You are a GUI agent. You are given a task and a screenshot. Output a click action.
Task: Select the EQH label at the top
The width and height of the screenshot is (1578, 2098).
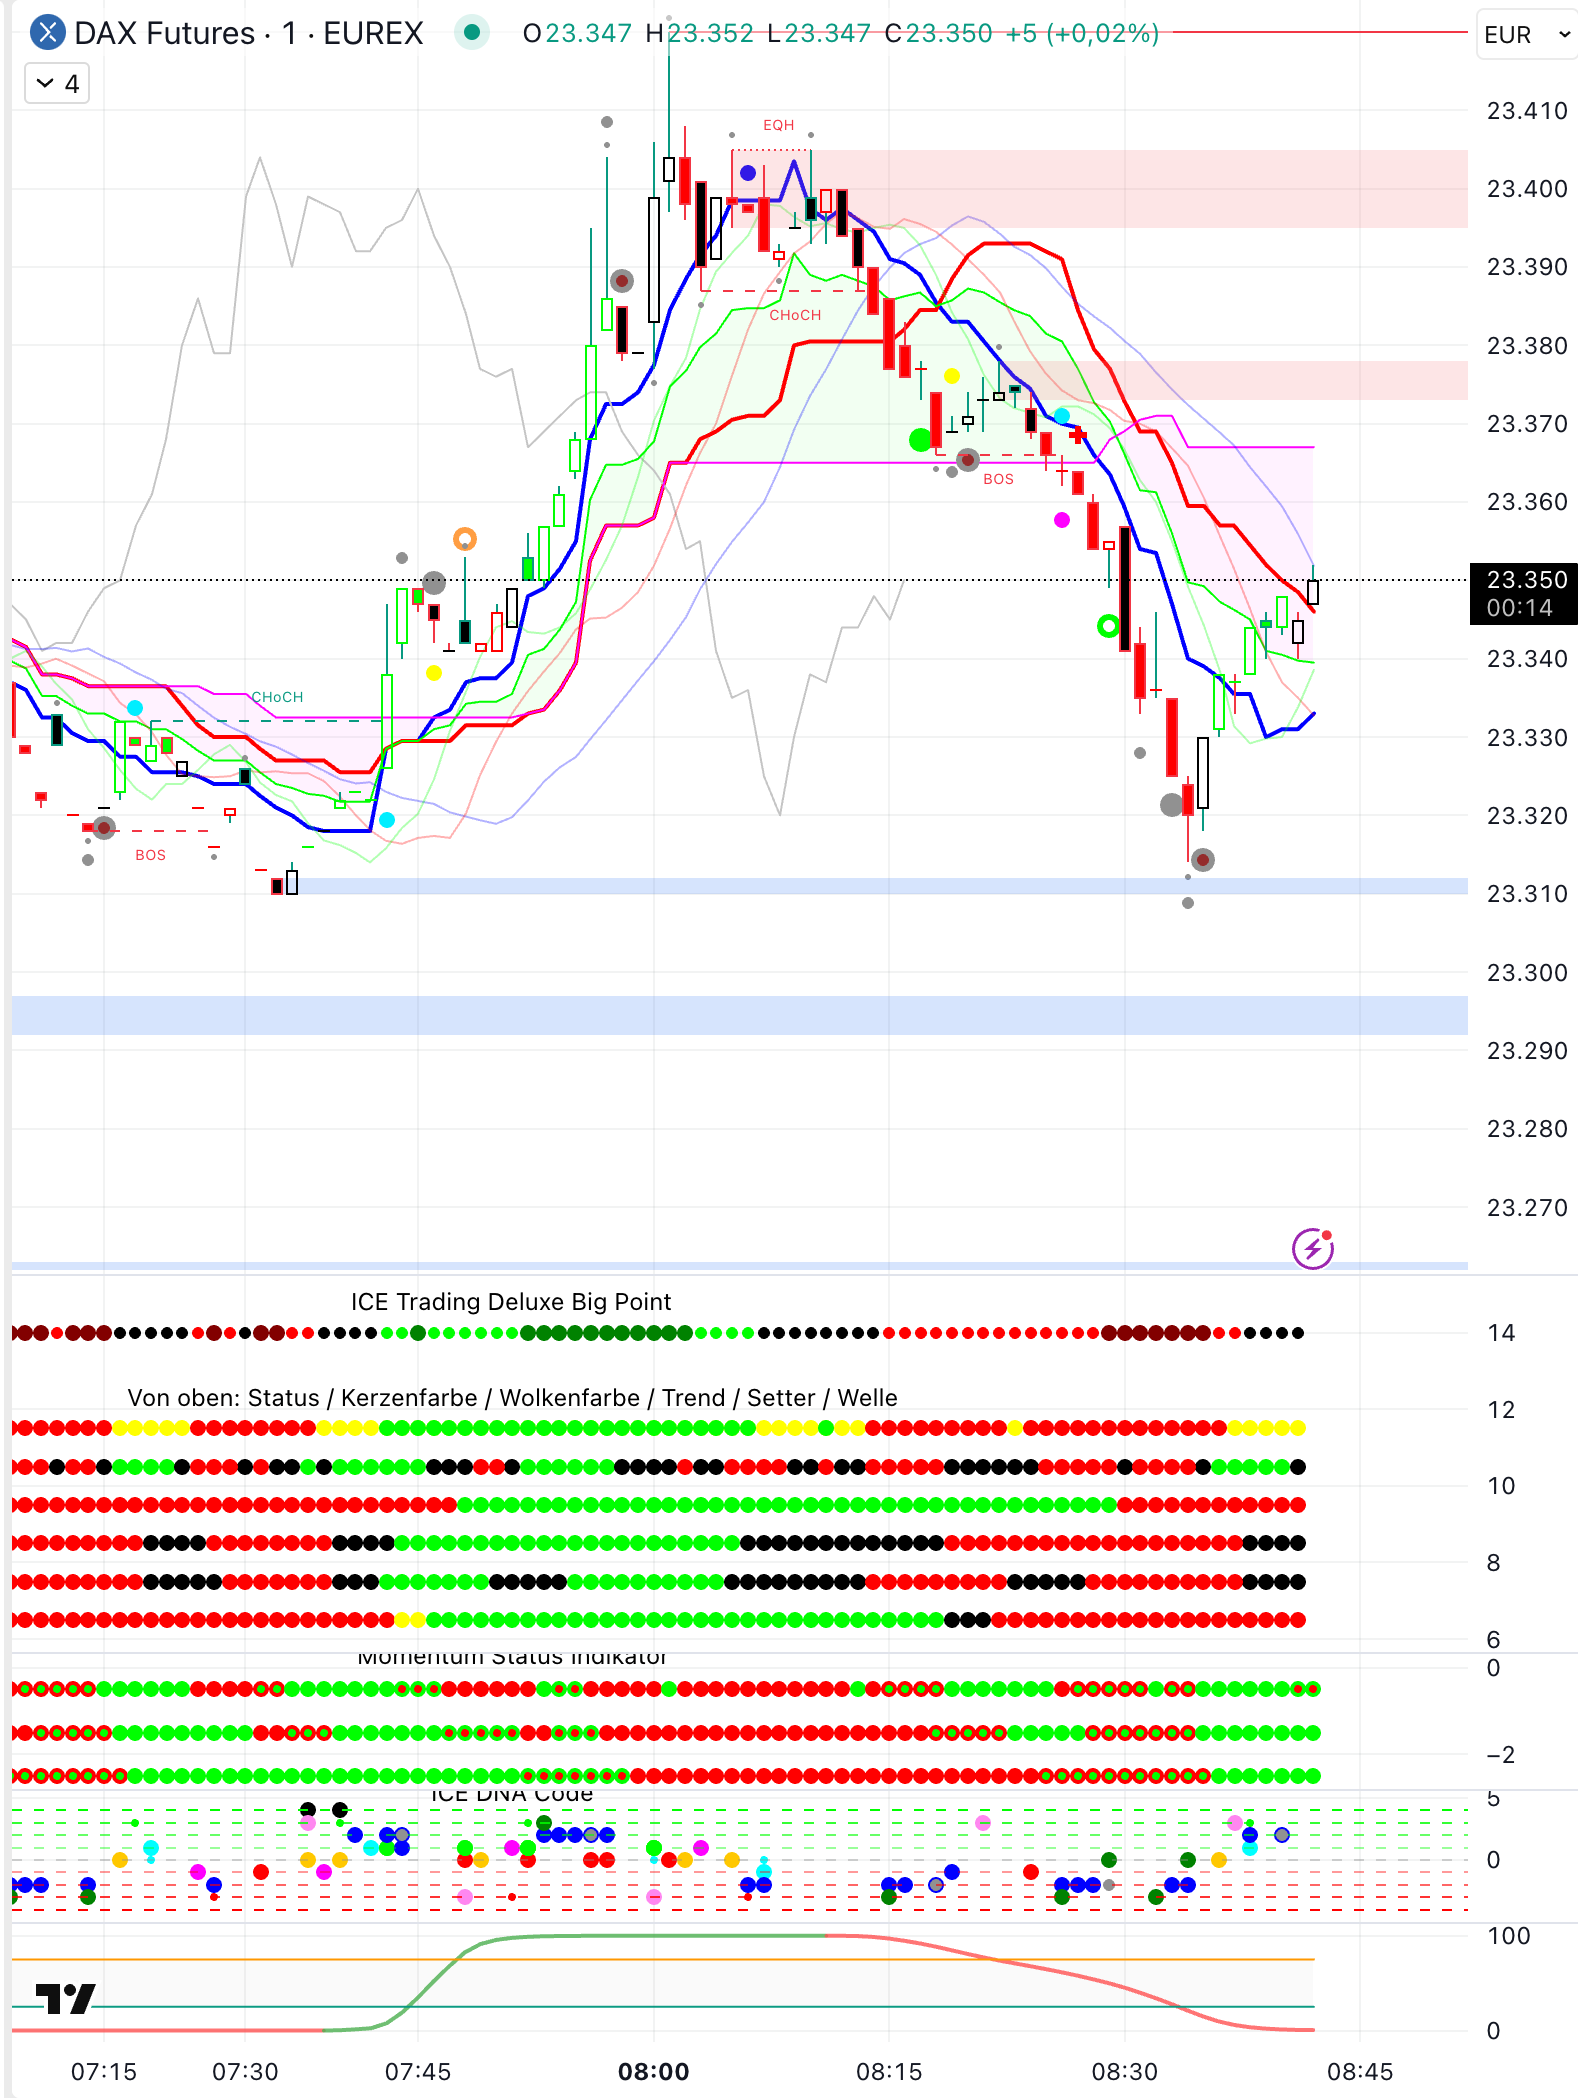[778, 125]
